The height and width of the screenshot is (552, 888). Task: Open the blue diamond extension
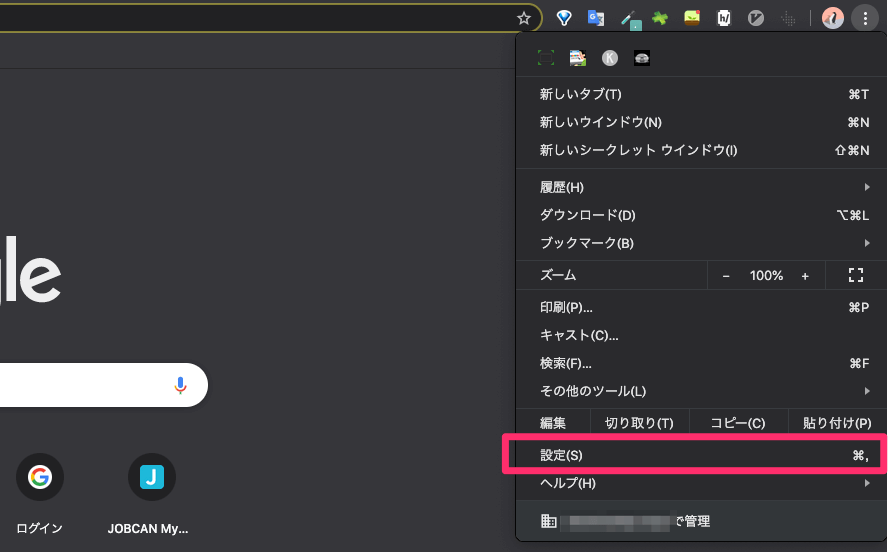[x=563, y=18]
